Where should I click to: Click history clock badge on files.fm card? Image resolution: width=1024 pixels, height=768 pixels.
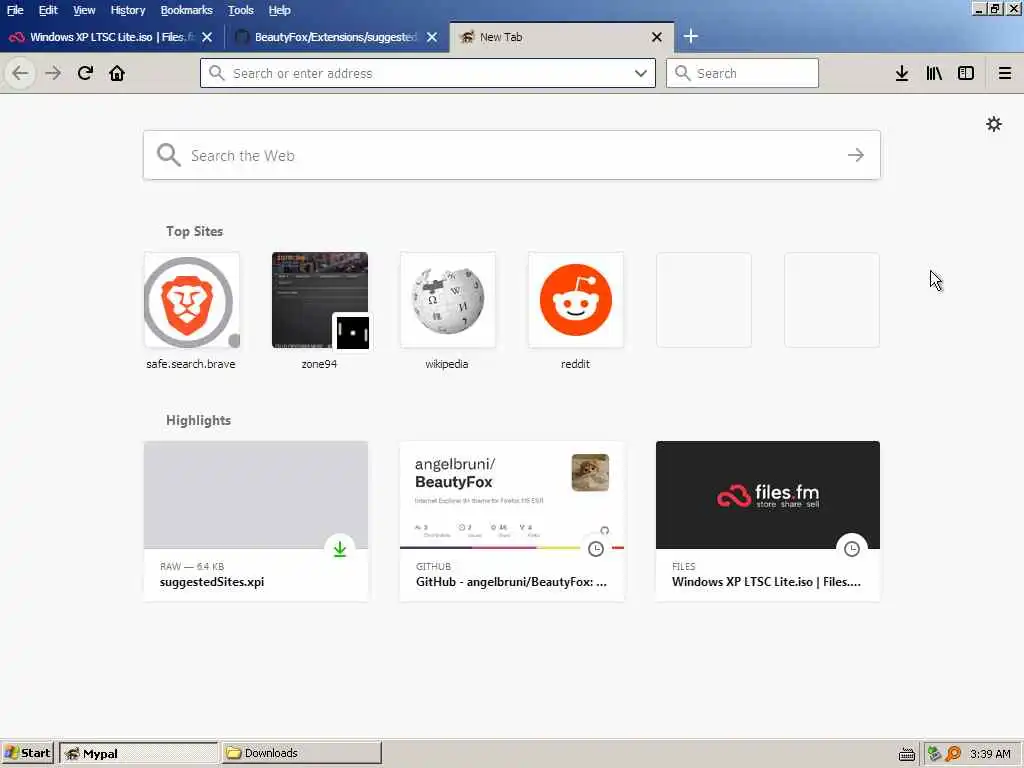click(852, 549)
